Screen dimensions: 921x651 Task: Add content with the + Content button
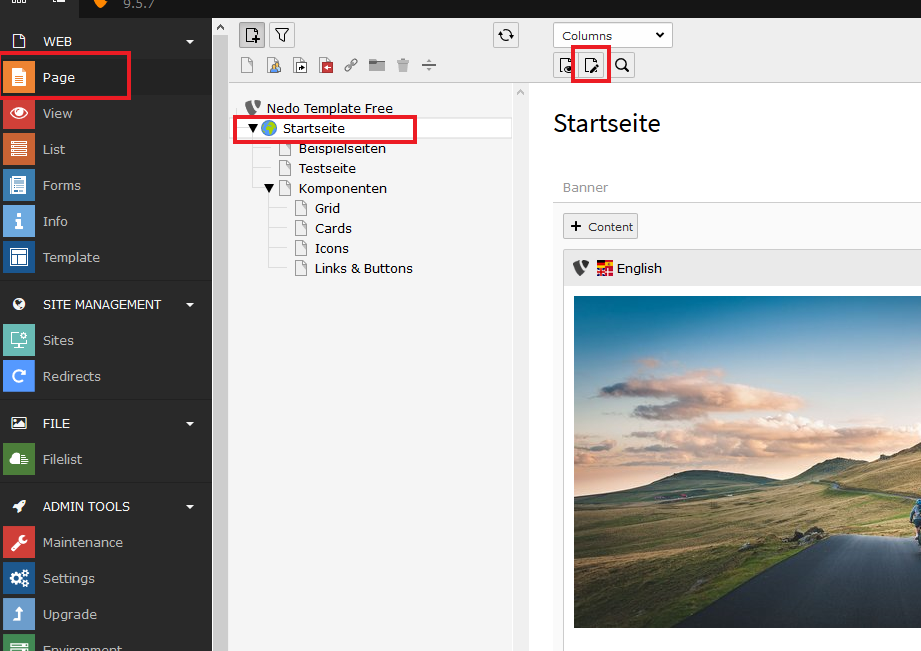point(600,226)
